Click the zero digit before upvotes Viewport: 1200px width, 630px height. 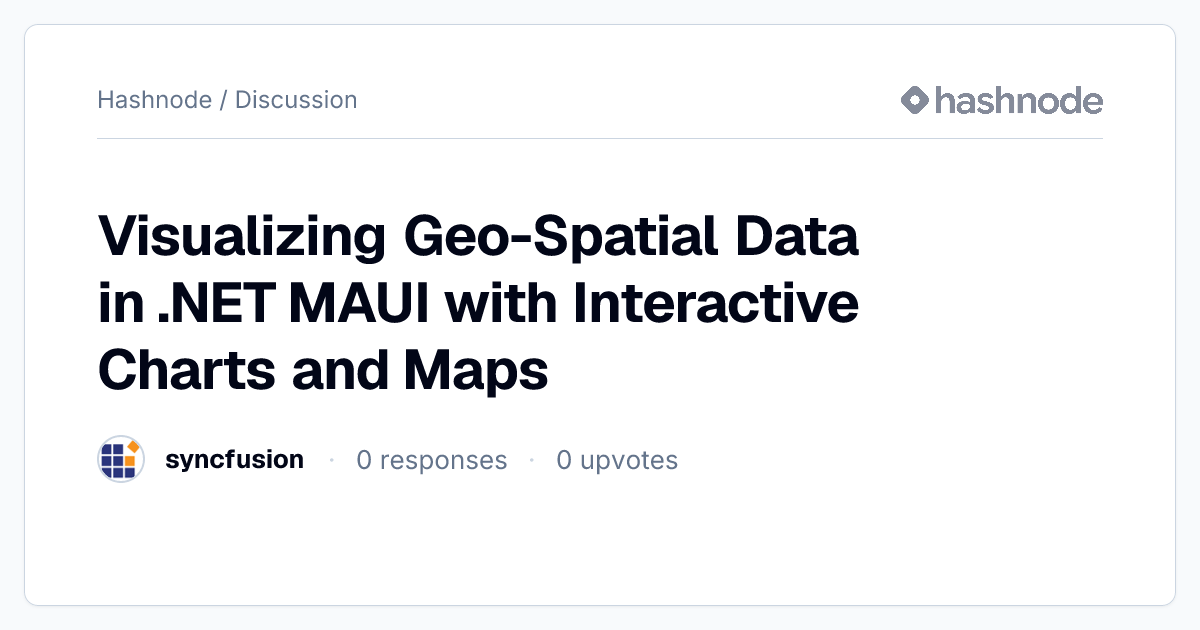[564, 460]
